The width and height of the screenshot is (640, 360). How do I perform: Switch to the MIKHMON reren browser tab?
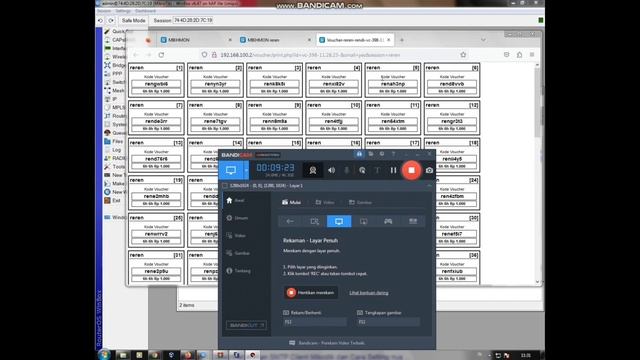pyautogui.click(x=275, y=40)
